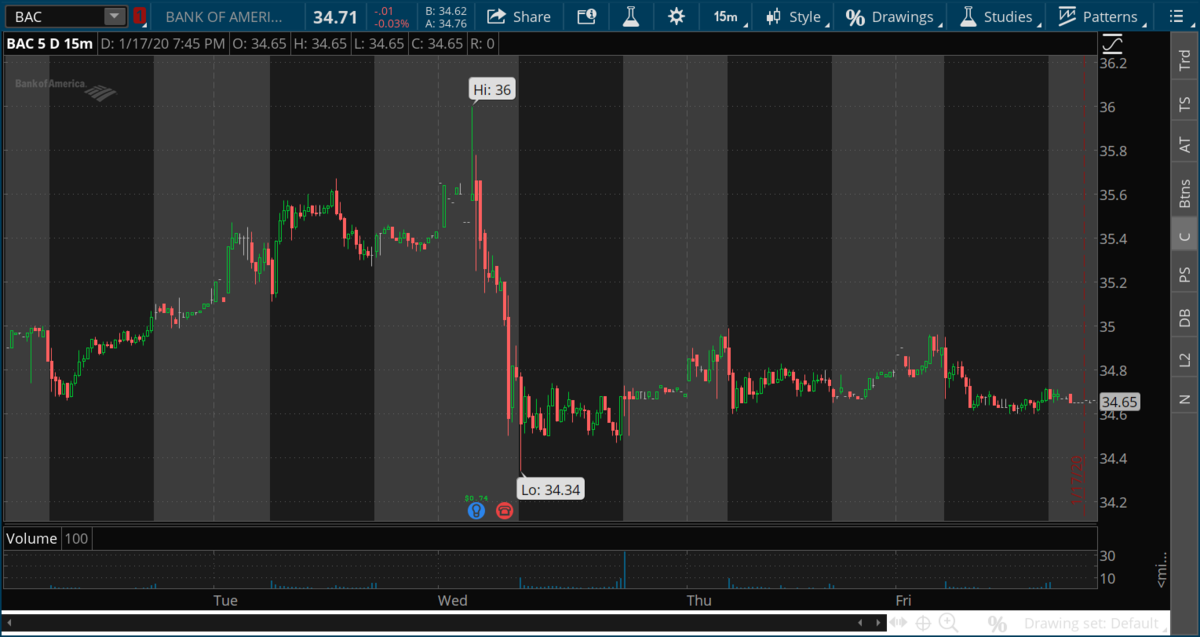Click the 34.71 last price
Viewport: 1200px width, 637px height.
[334, 17]
